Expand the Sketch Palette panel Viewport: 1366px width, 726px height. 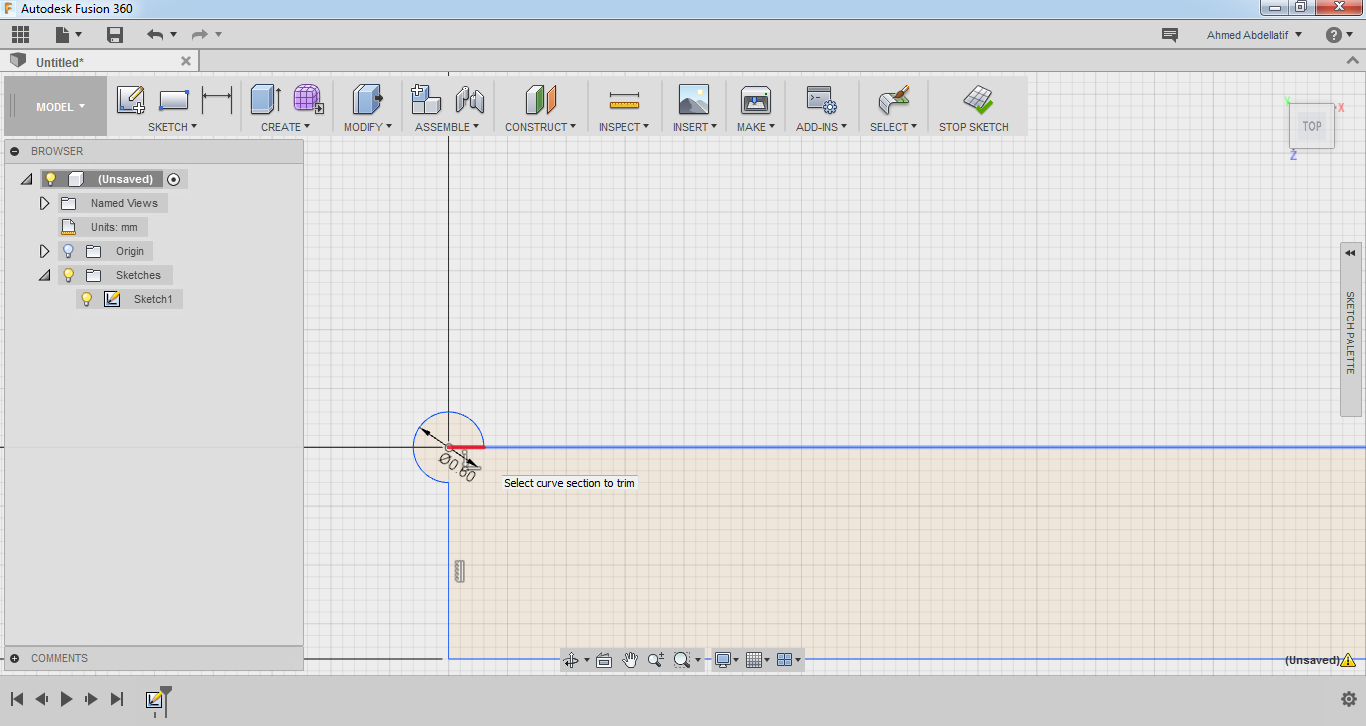(1351, 253)
